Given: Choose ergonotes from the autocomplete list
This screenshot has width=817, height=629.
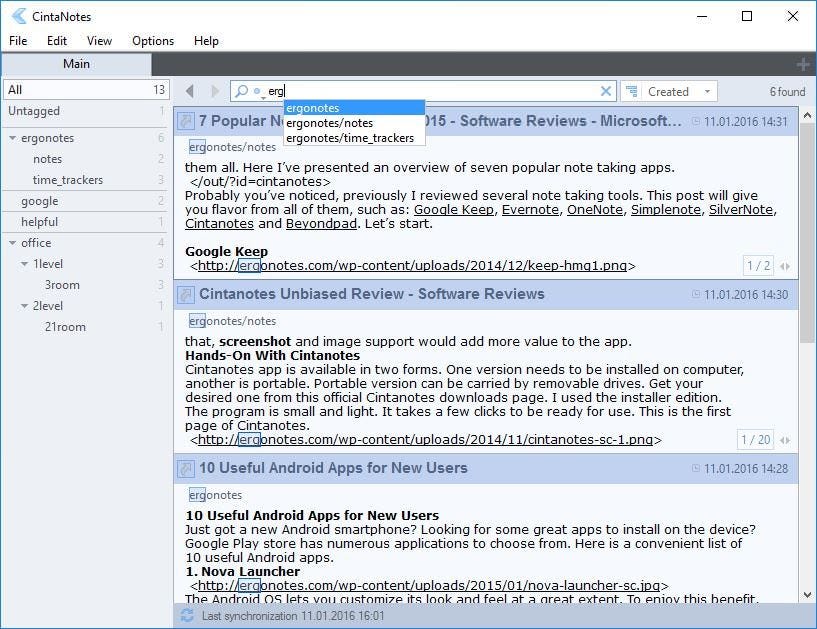Looking at the screenshot, I should tap(354, 108).
